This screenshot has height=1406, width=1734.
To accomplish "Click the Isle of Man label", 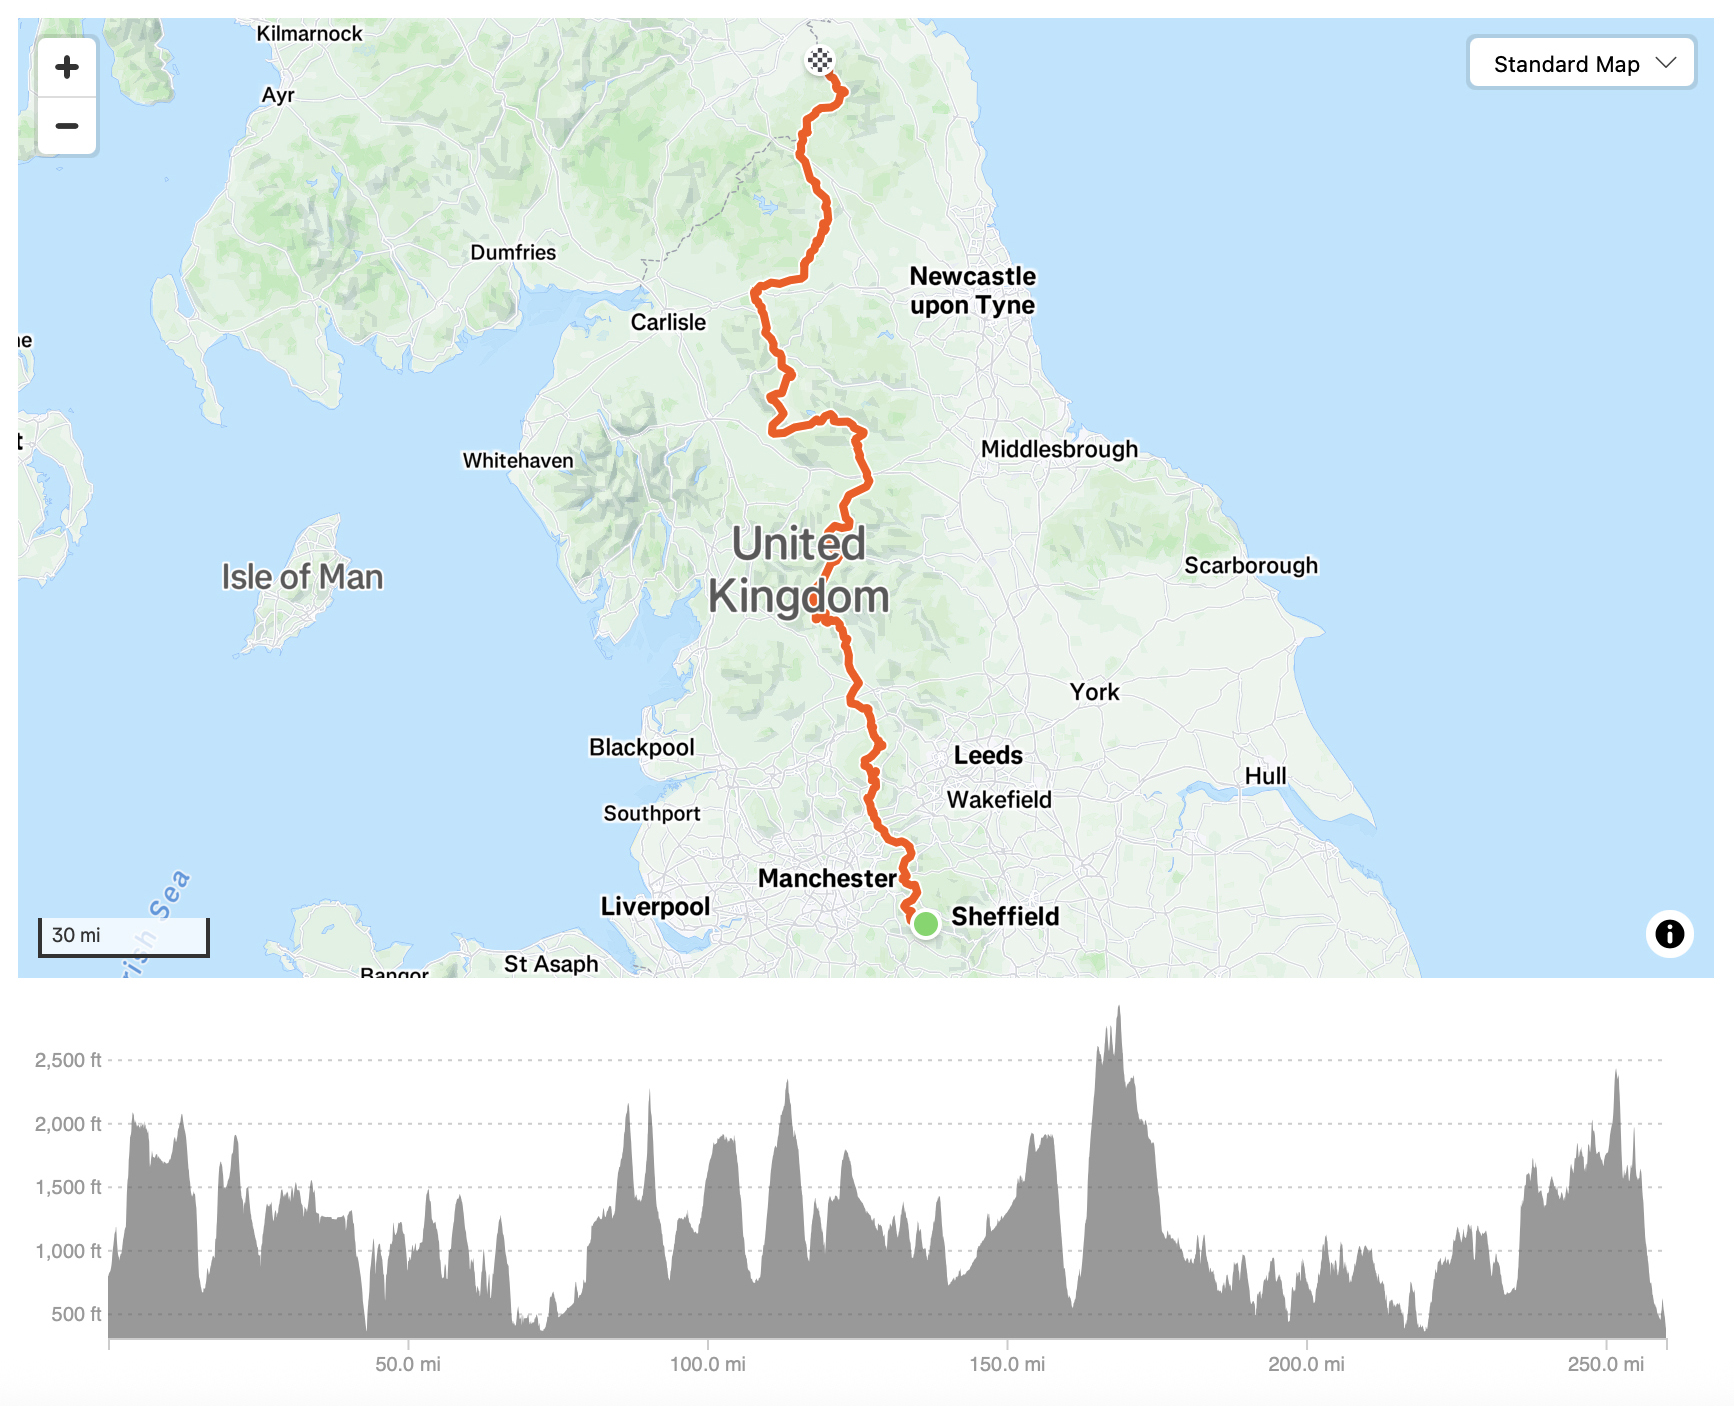I will pos(302,577).
